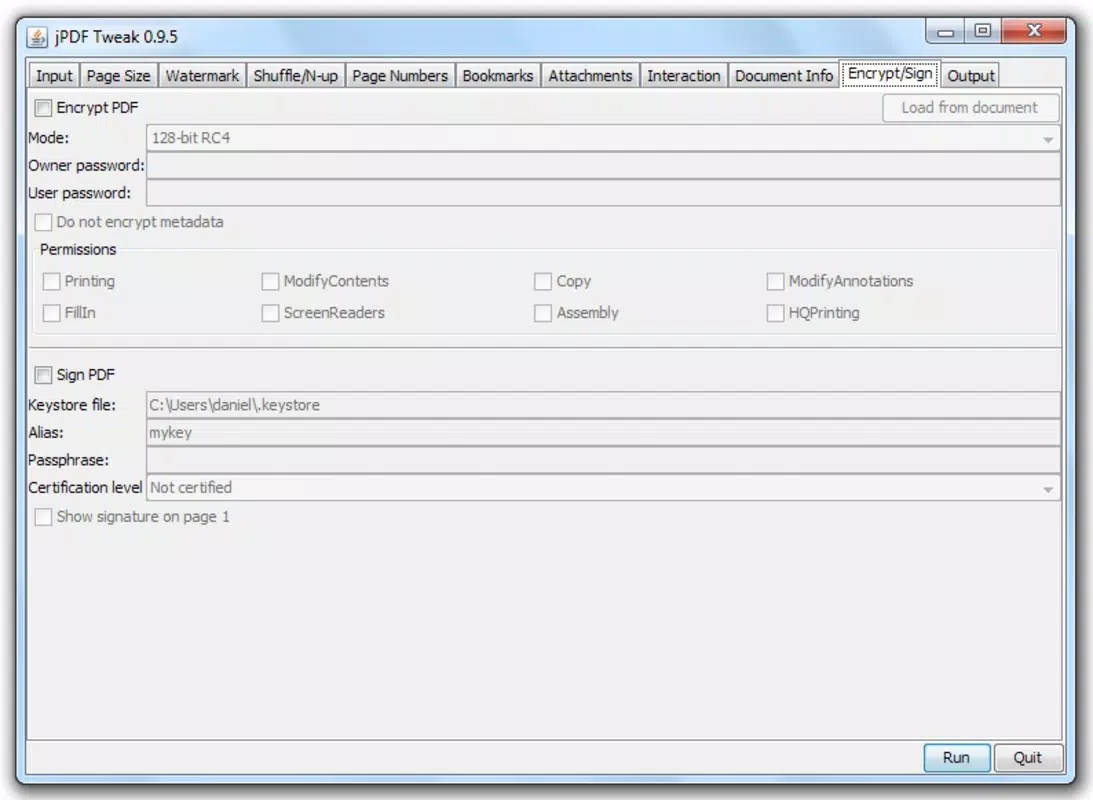Select the Encrypt/Sign tab
This screenshot has width=1093, height=800.
pos(890,74)
